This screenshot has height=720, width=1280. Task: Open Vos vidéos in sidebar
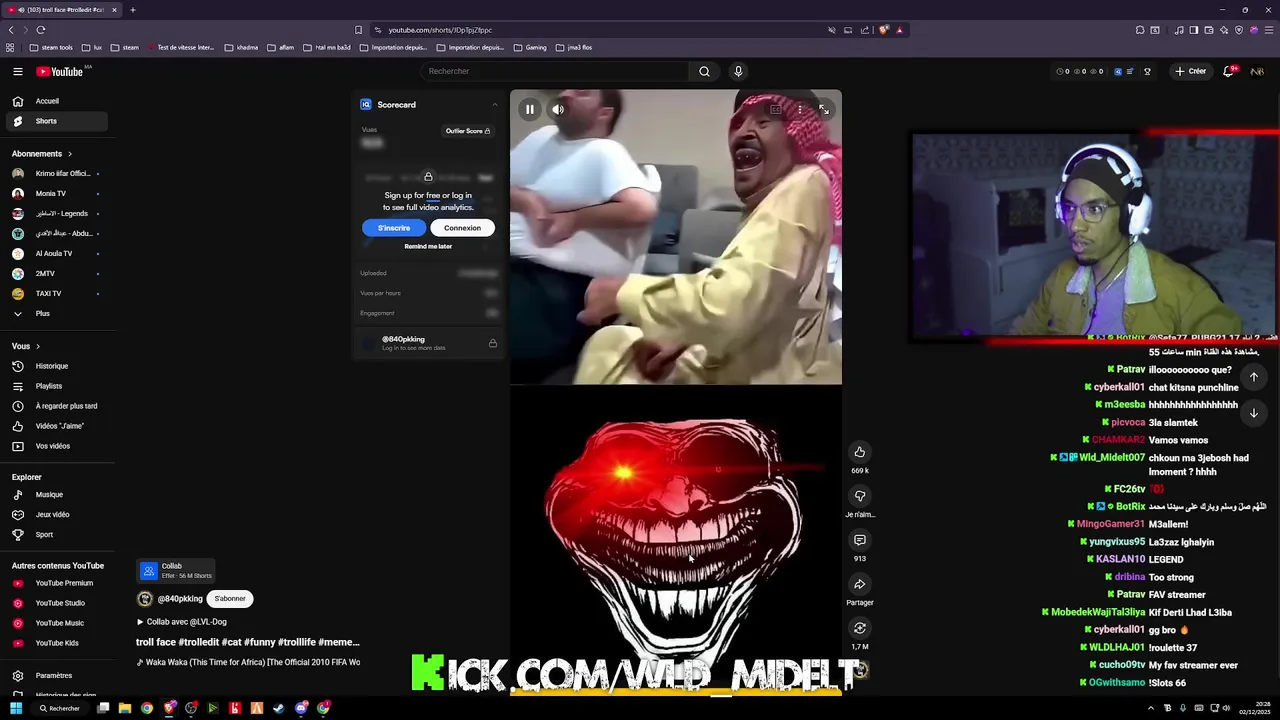pyautogui.click(x=55, y=446)
